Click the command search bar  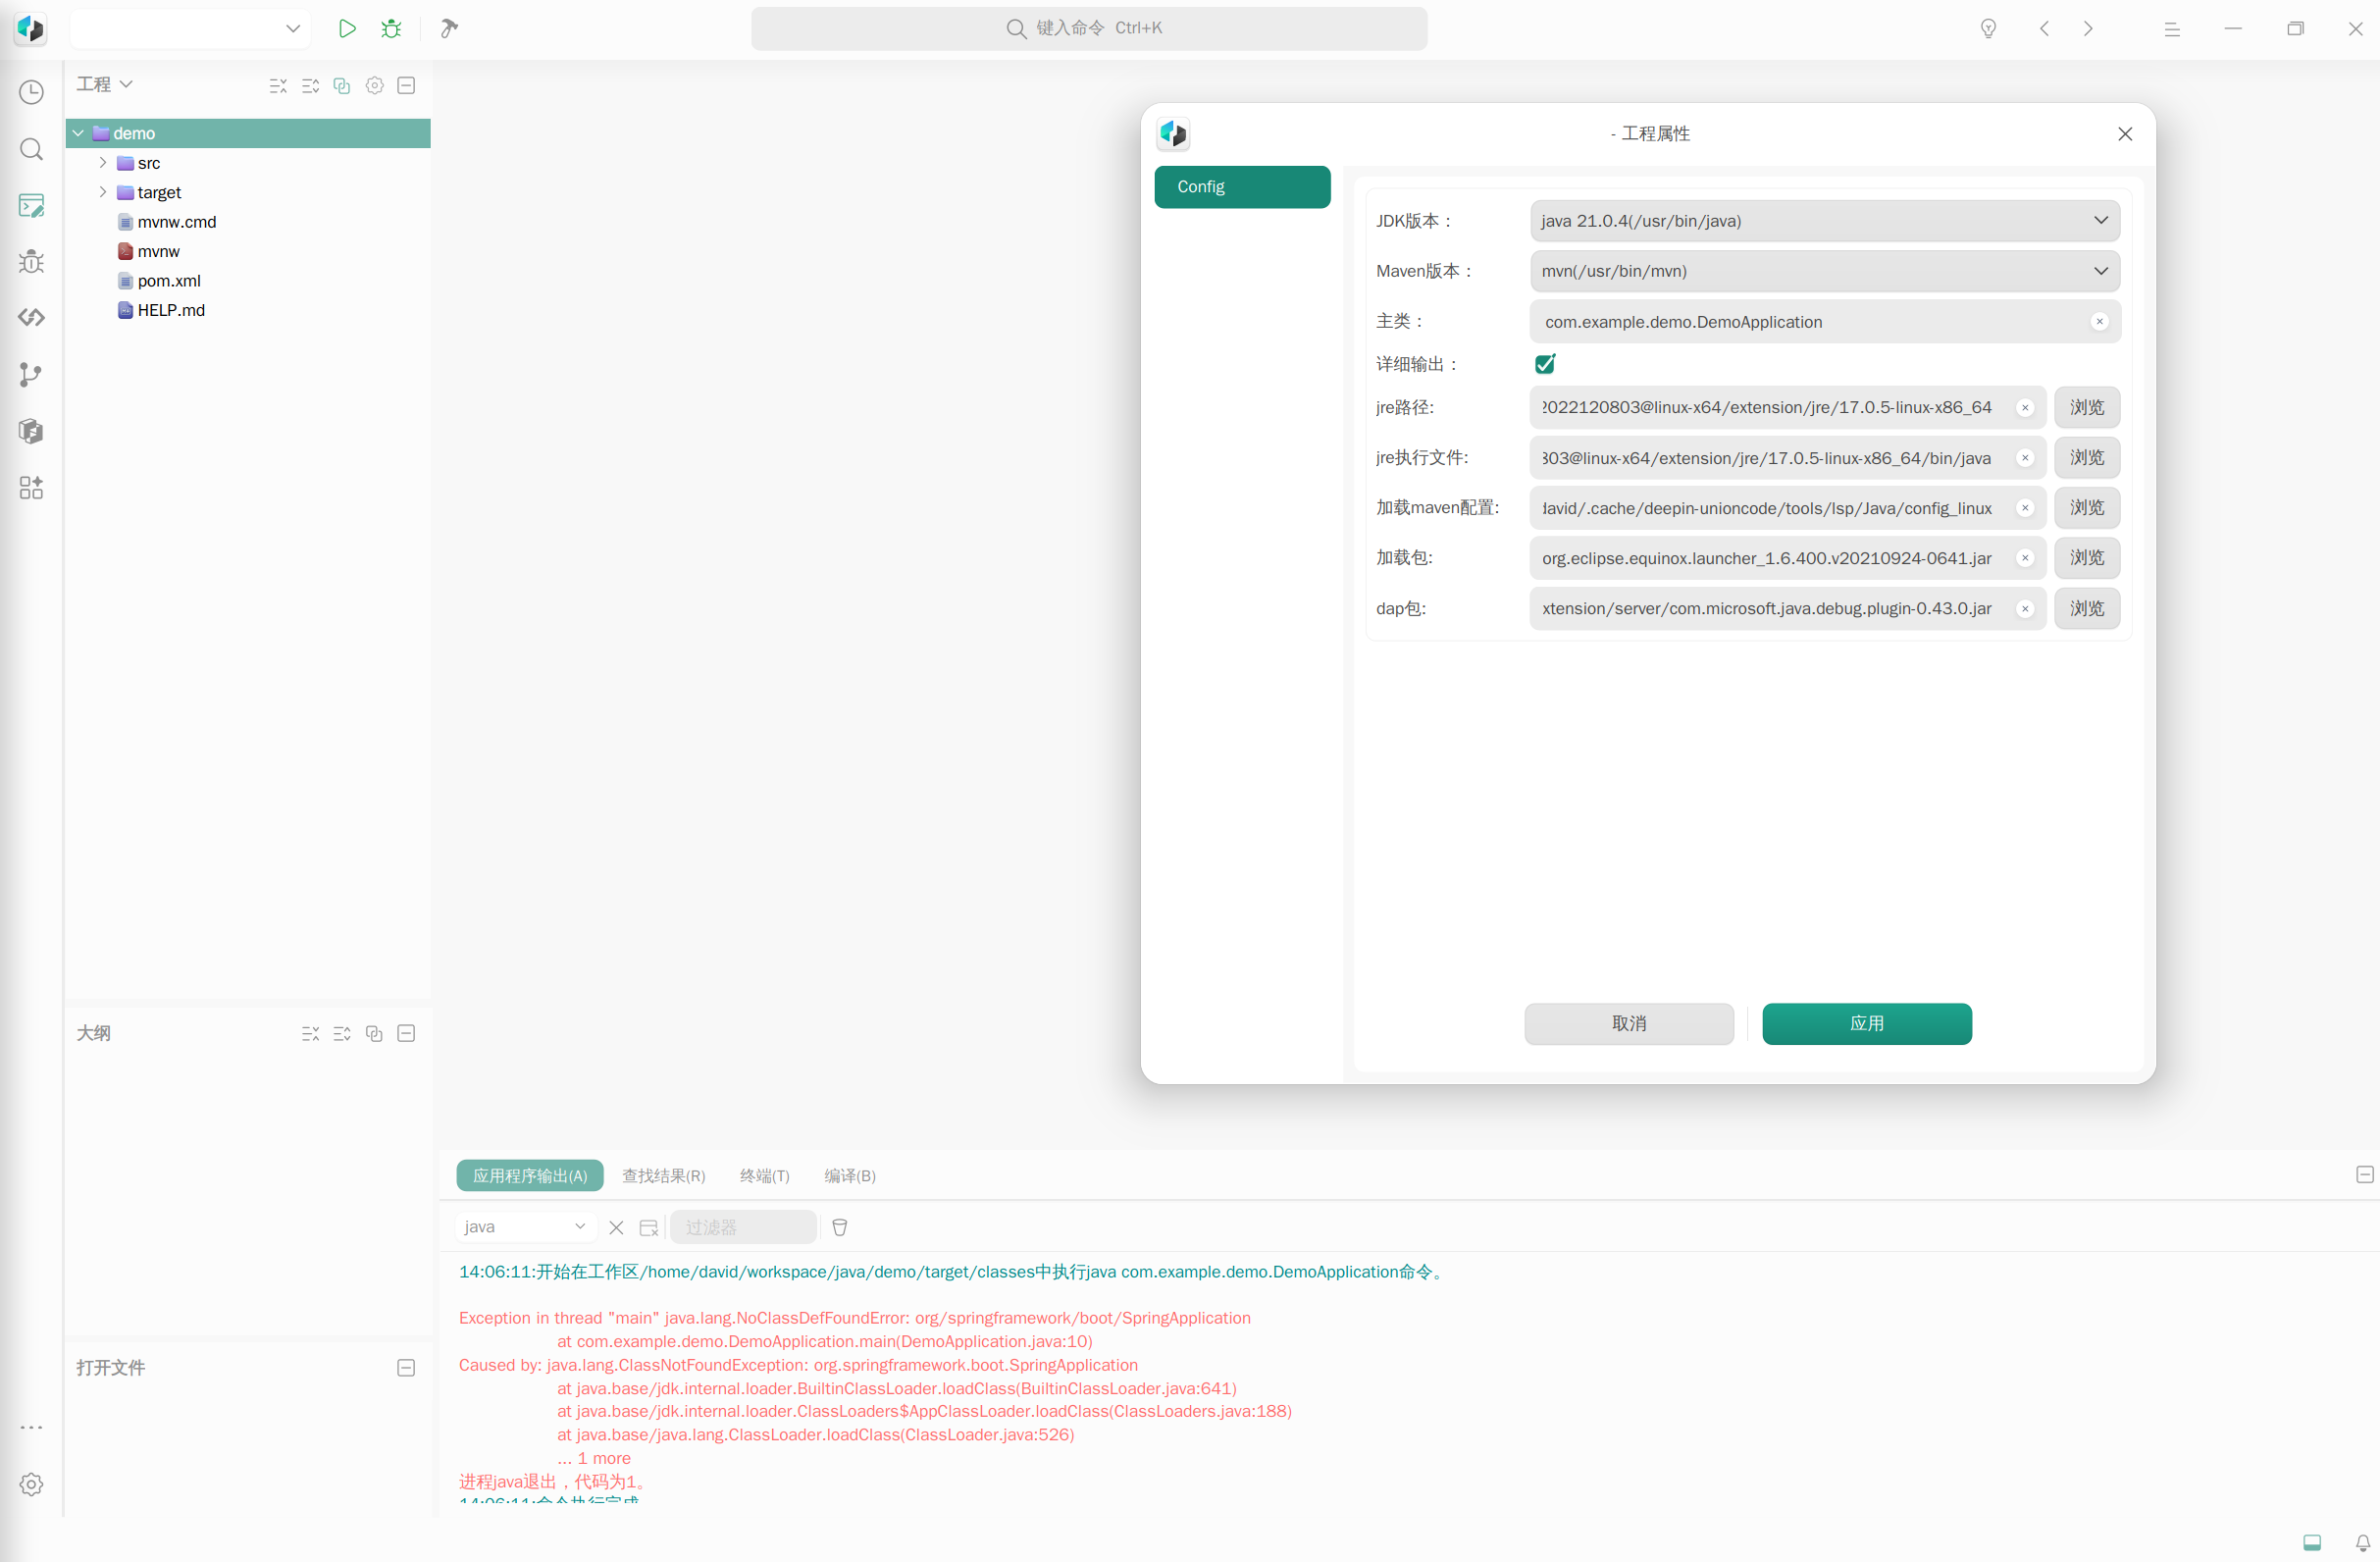[1089, 28]
